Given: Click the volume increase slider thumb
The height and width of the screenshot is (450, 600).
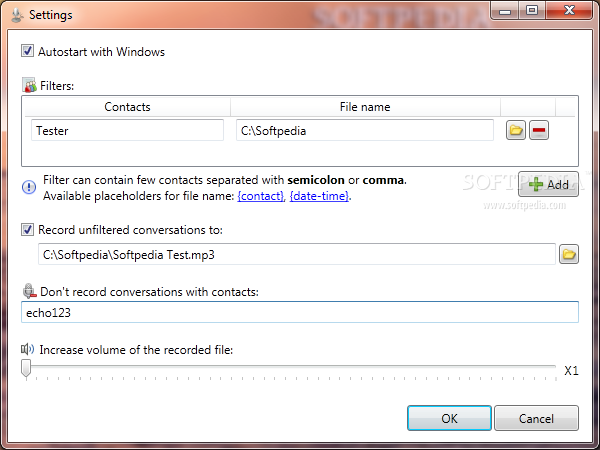Looking at the screenshot, I should [x=27, y=369].
